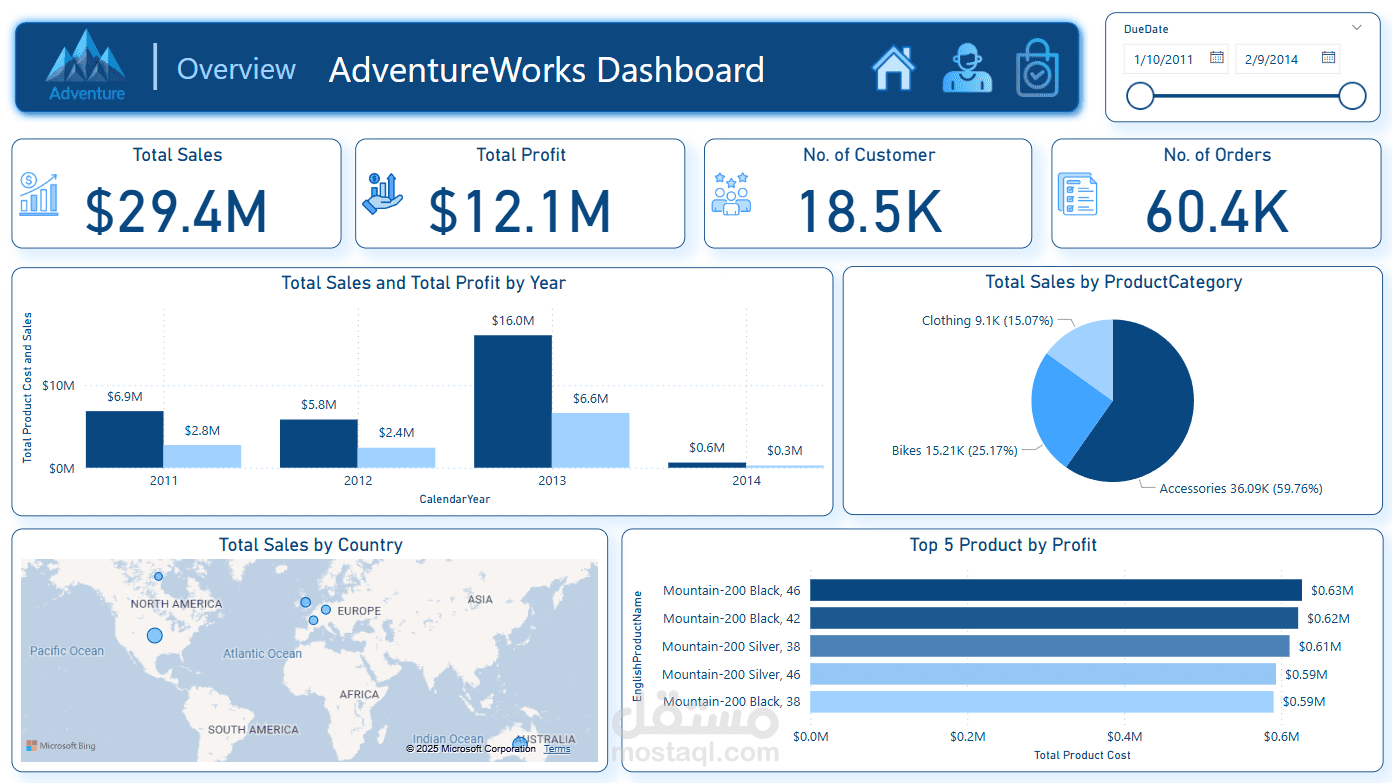Click the Australia bubble on map
This screenshot has width=1392, height=783.
(519, 746)
